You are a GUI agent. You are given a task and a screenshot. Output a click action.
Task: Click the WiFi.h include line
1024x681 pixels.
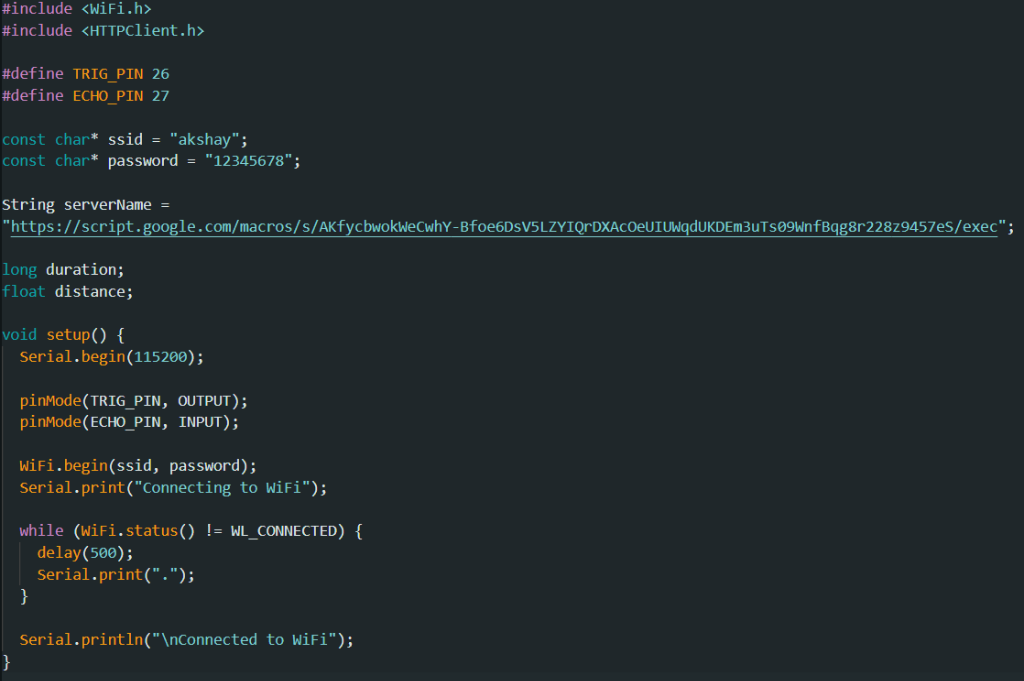tap(77, 9)
